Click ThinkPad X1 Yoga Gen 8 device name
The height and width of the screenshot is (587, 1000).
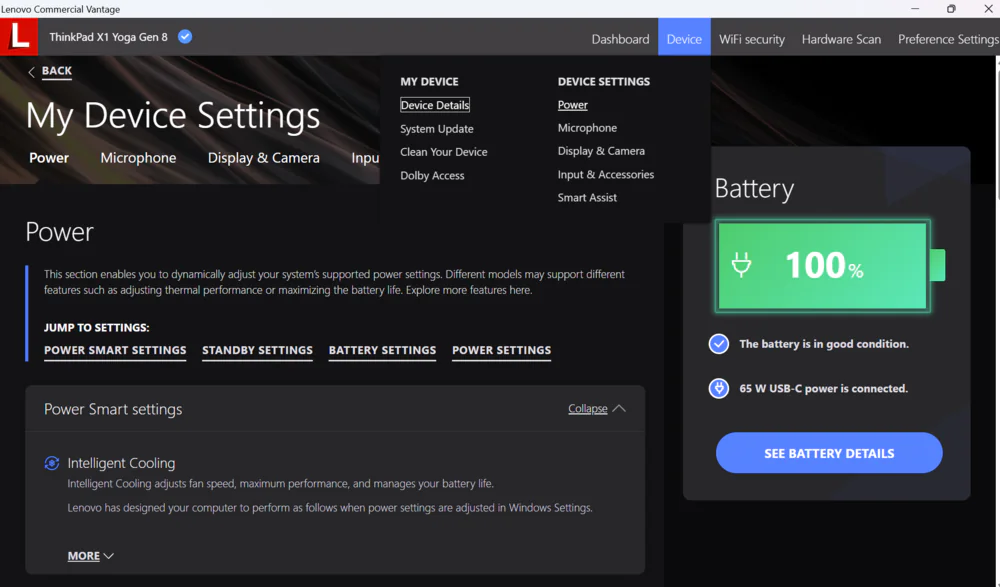click(x=108, y=37)
